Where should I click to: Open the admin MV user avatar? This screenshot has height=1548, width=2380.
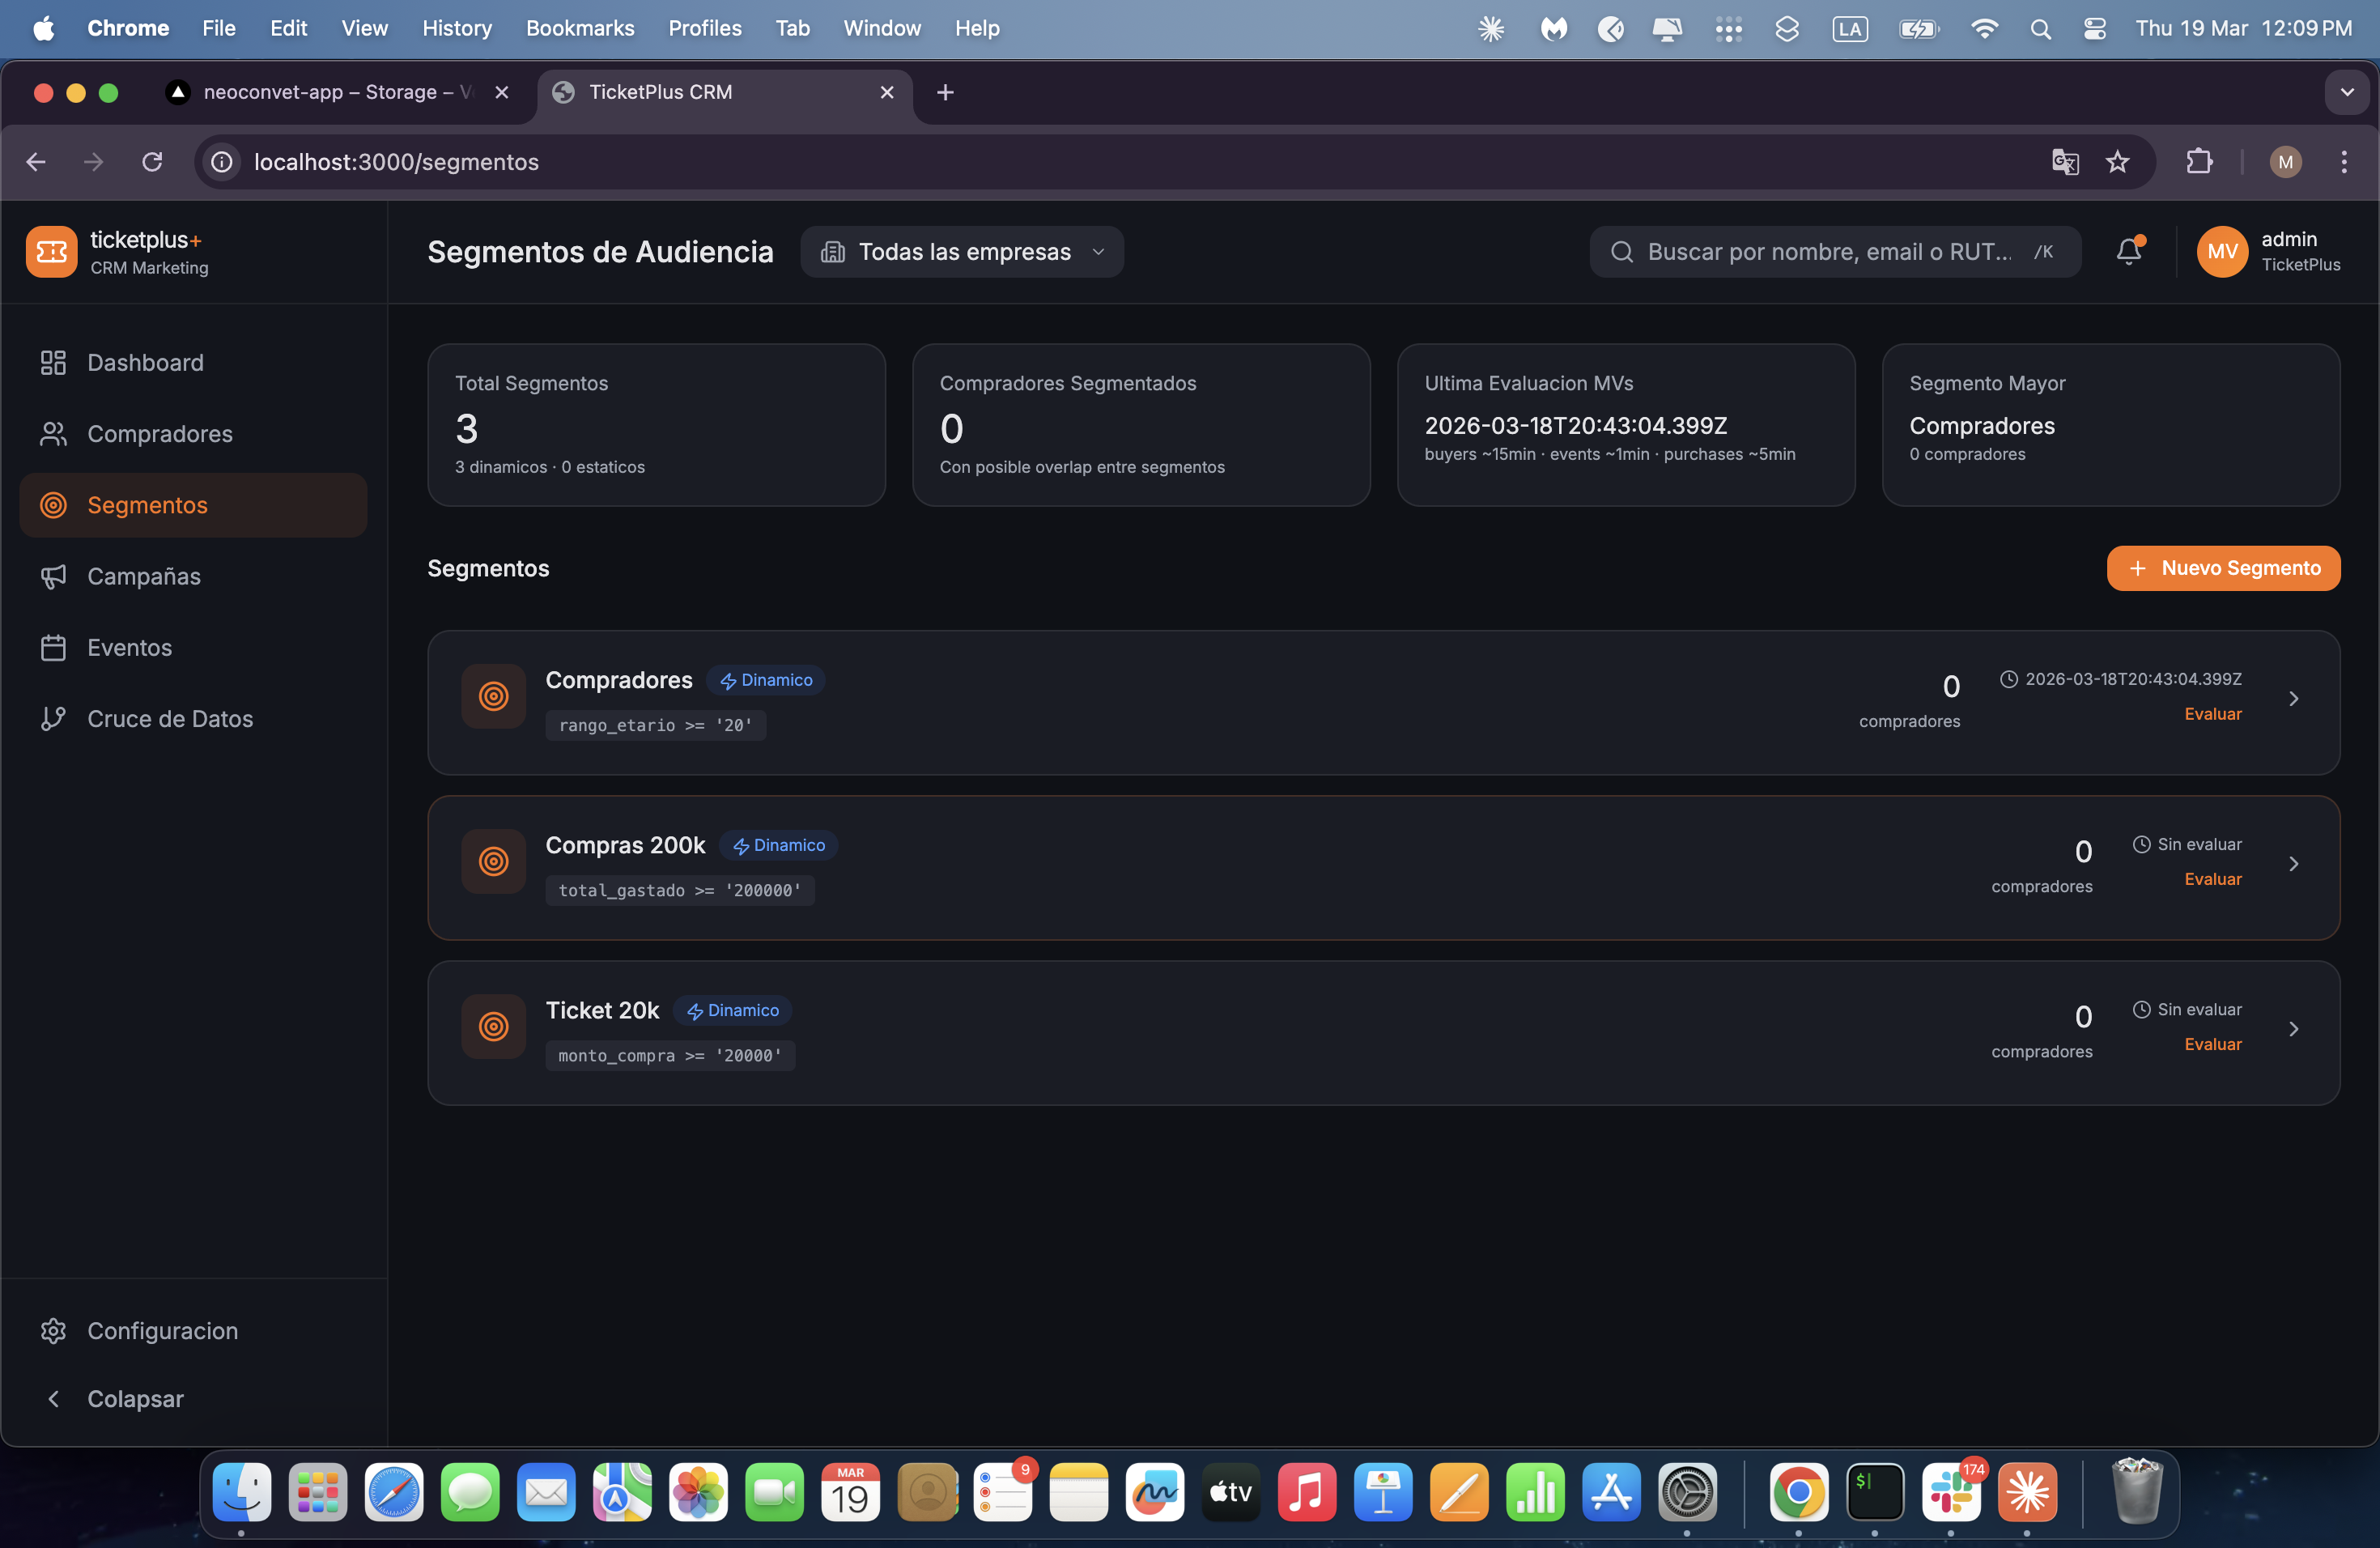coord(2221,252)
